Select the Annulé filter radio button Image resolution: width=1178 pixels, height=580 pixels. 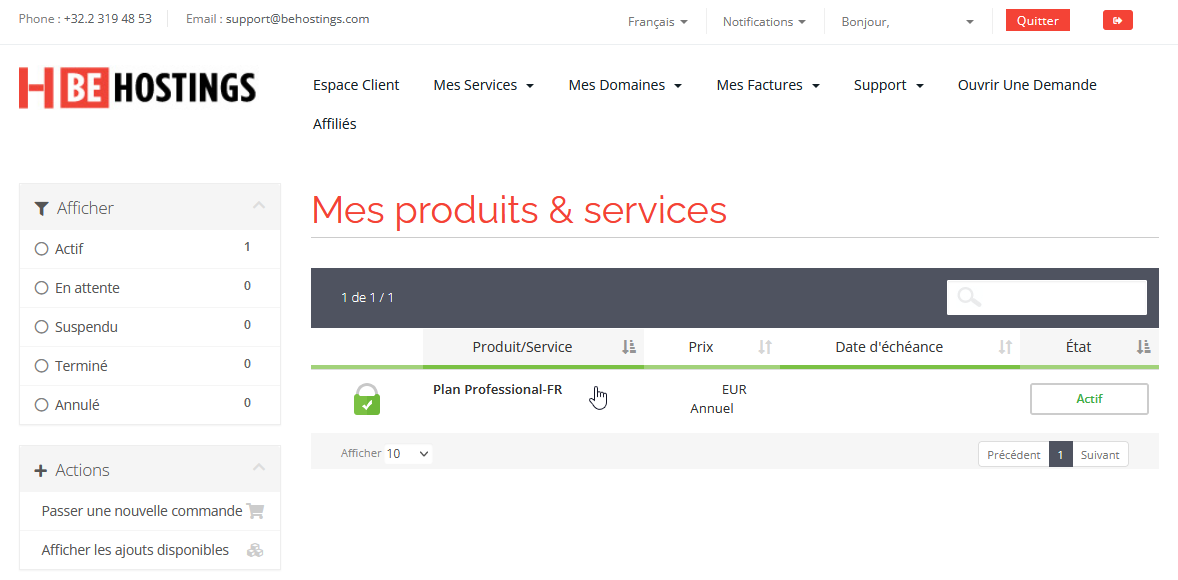[41, 405]
